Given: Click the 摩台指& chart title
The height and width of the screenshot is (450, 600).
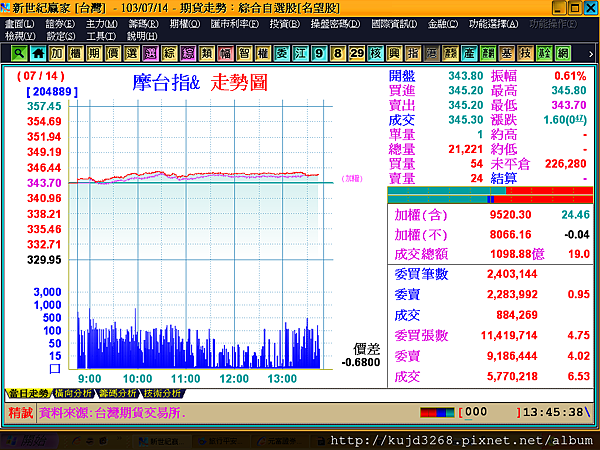Looking at the screenshot, I should [x=166, y=82].
